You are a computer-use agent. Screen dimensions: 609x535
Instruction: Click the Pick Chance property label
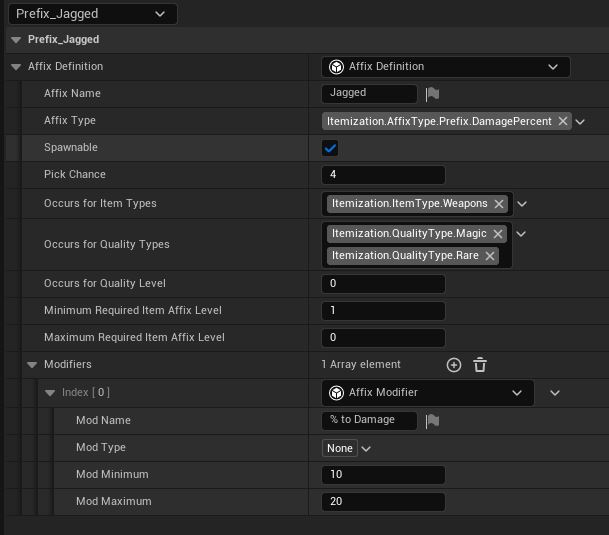pos(75,174)
